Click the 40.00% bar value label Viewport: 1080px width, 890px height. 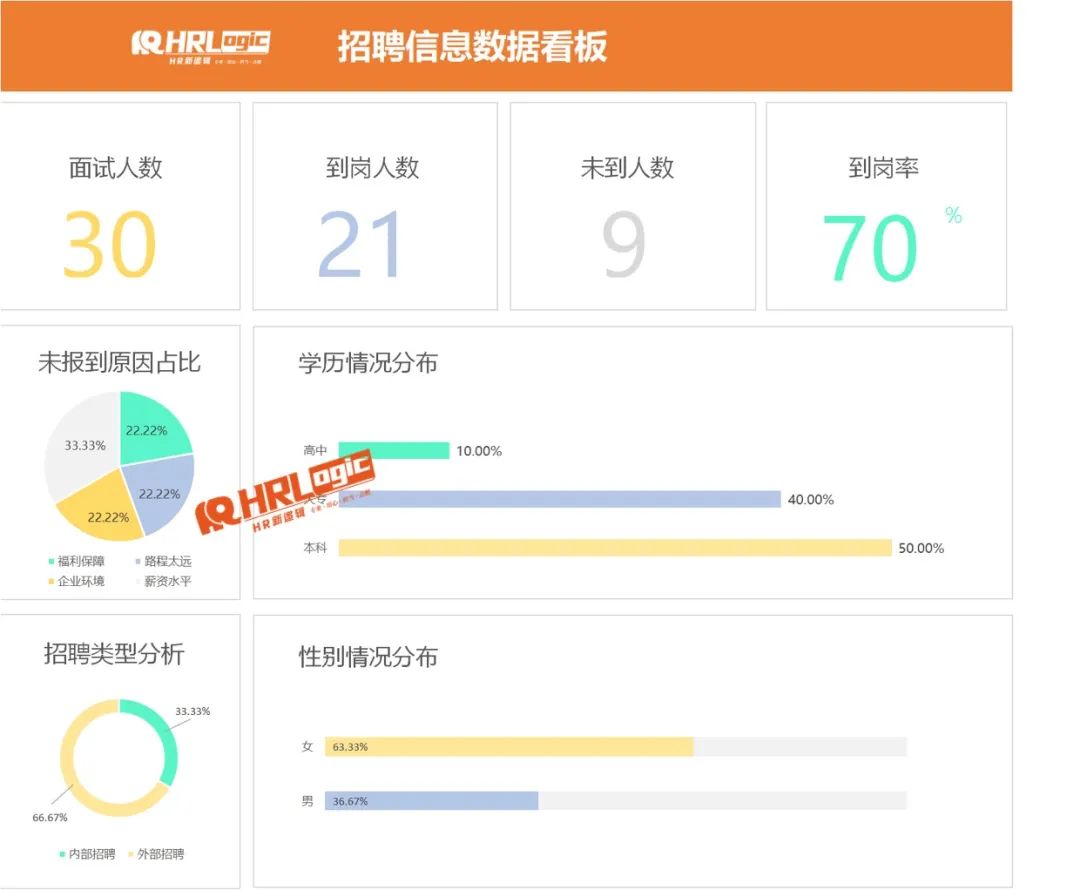[x=811, y=499]
